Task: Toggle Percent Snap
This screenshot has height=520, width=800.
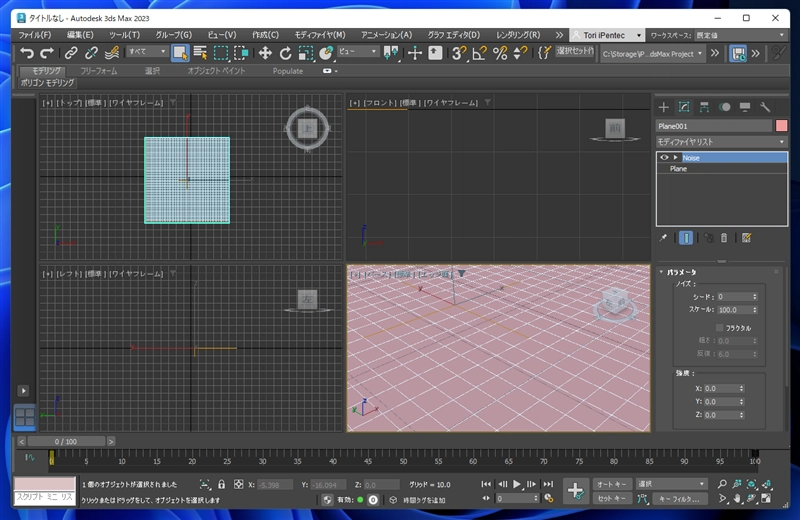Action: [x=500, y=53]
